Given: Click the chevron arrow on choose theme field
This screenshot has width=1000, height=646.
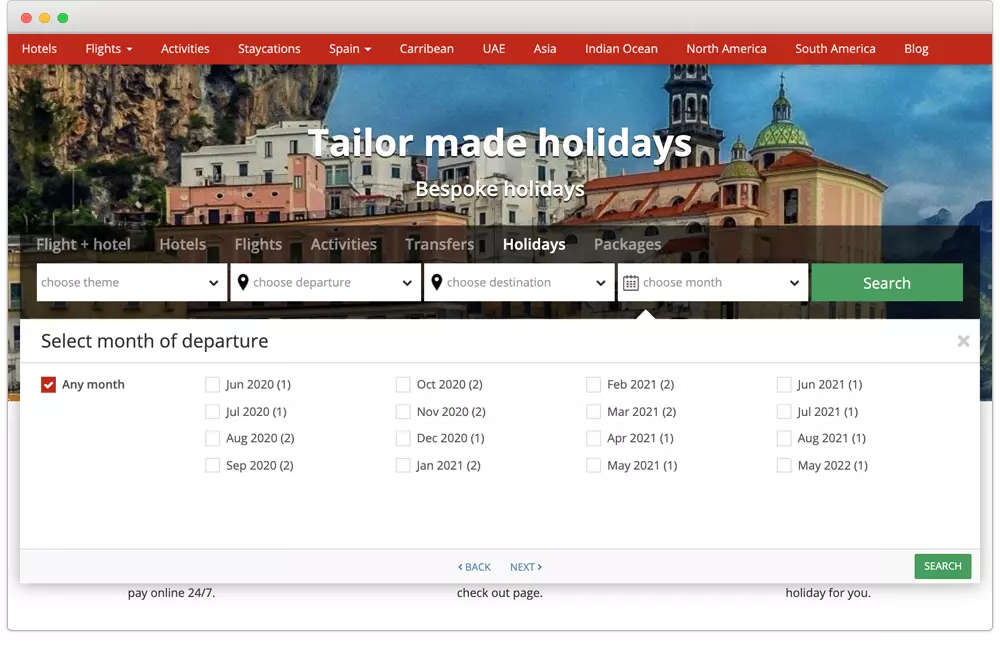Looking at the screenshot, I should pyautogui.click(x=215, y=282).
